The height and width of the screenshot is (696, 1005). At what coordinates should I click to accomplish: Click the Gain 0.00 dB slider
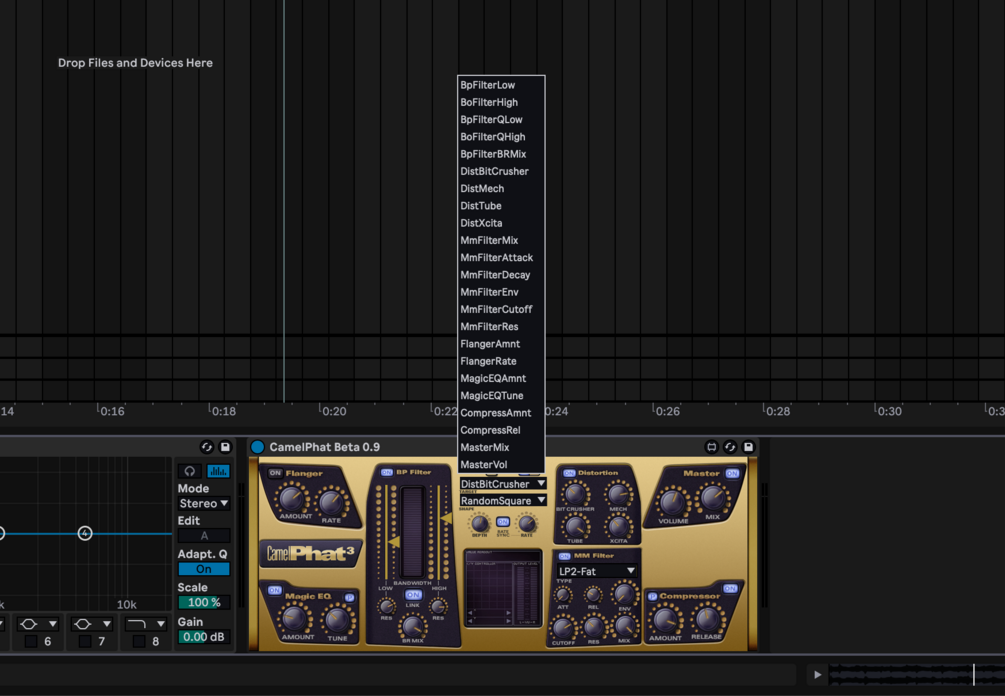(204, 637)
